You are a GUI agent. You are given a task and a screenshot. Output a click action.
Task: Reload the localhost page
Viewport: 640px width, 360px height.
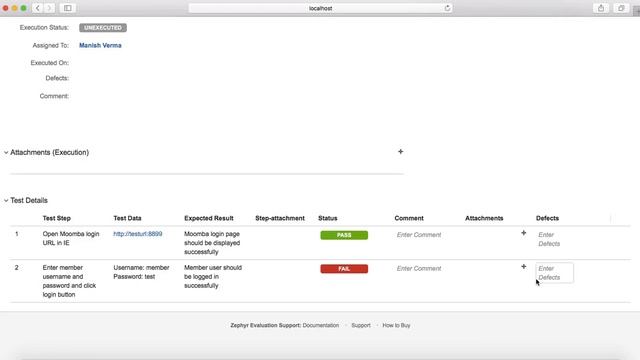(447, 8)
